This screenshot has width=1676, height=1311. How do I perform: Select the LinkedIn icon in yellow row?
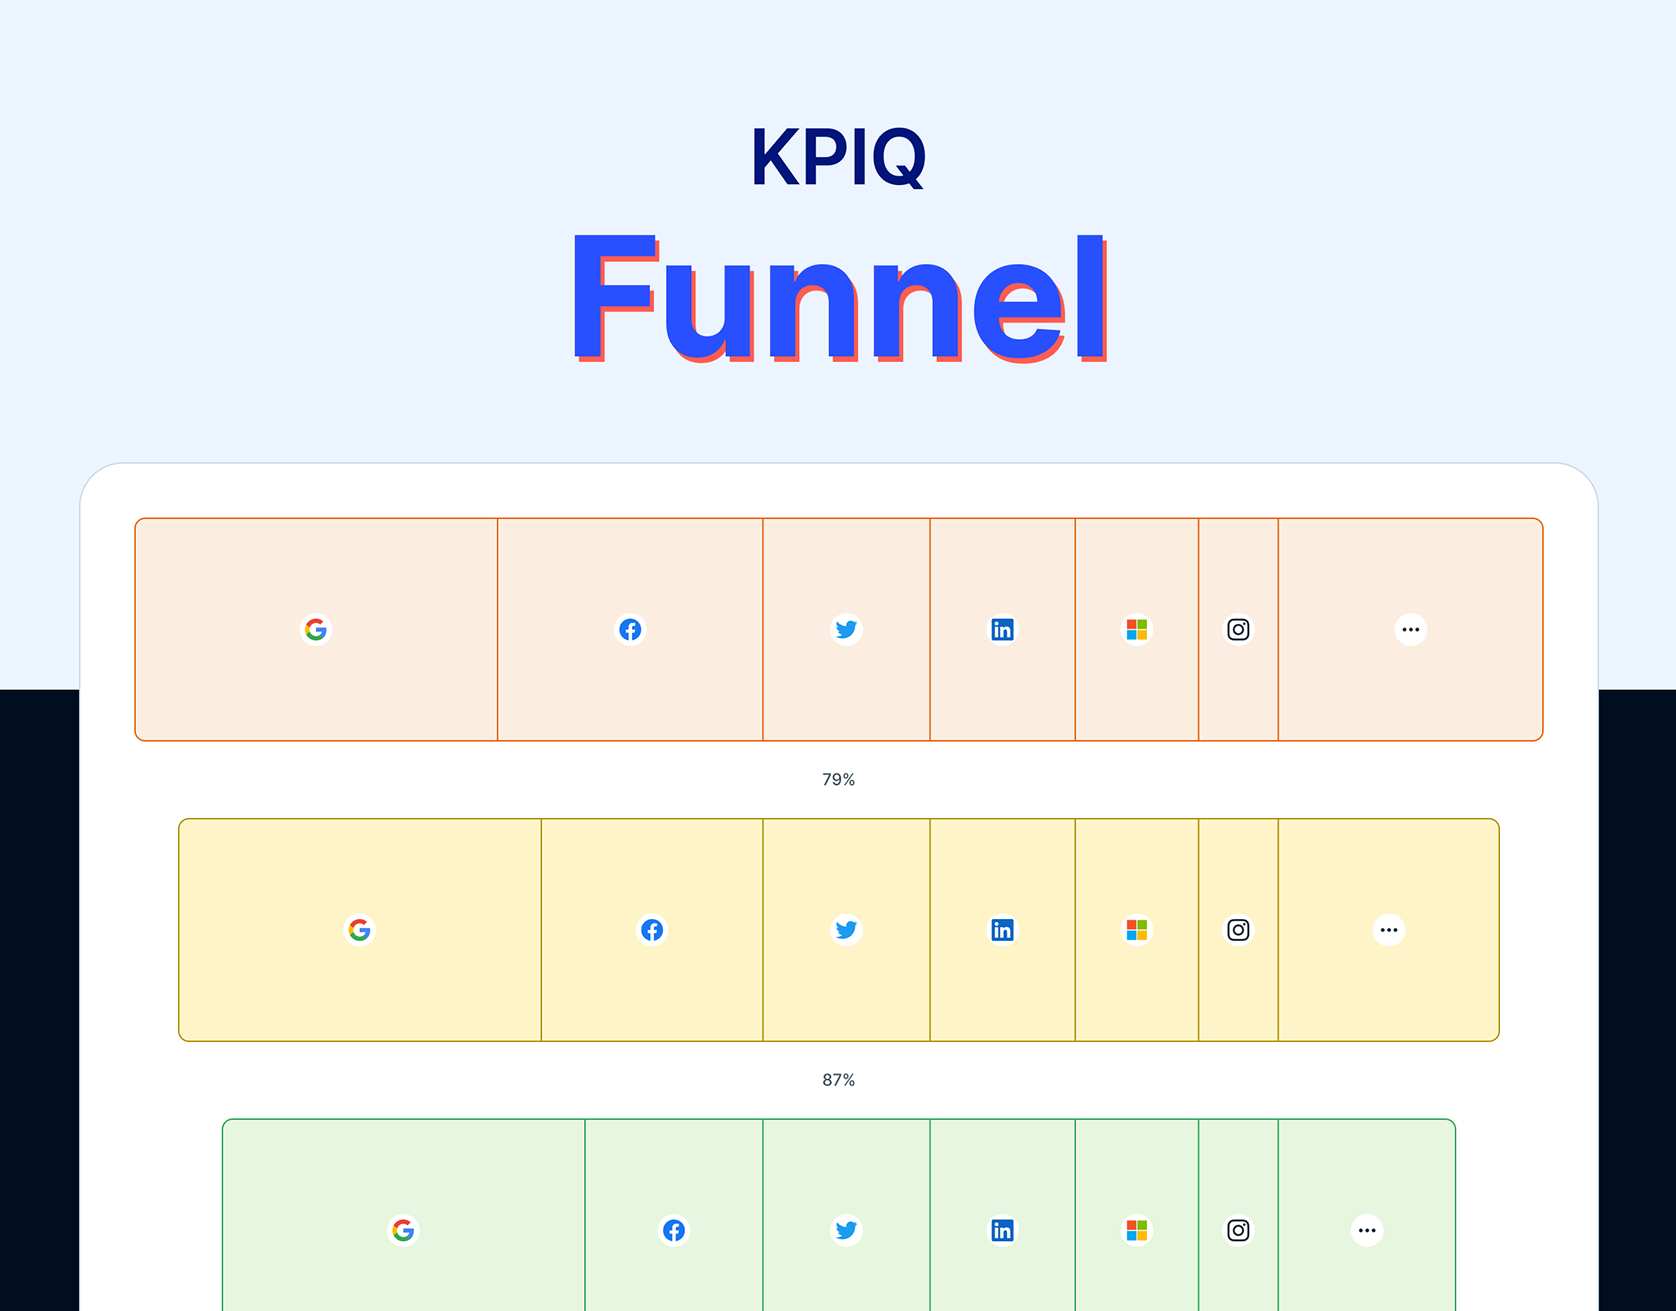coord(1002,930)
